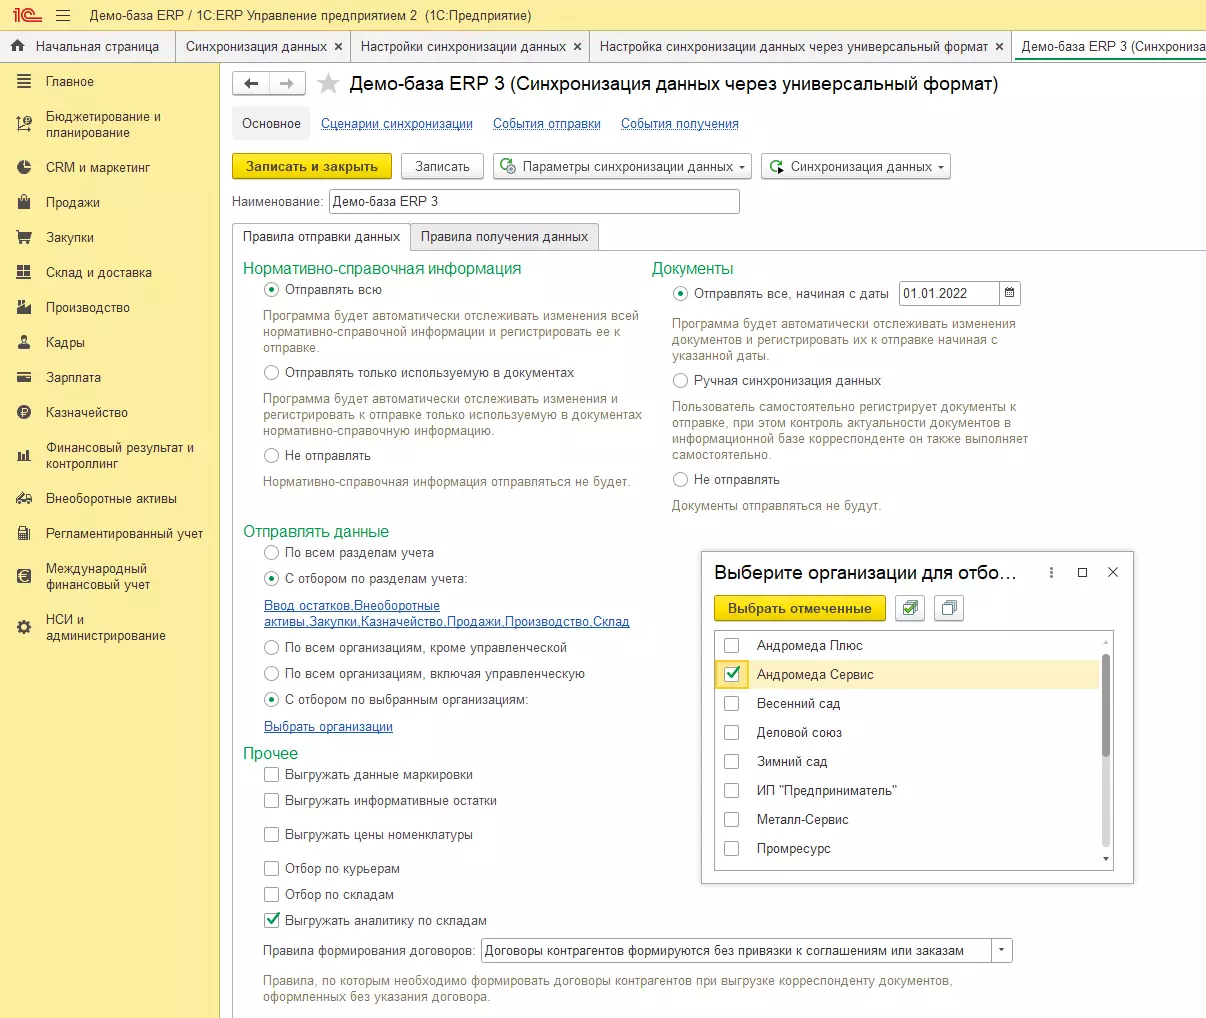
Task: Open the calendar picker for the date
Action: click(x=1010, y=293)
